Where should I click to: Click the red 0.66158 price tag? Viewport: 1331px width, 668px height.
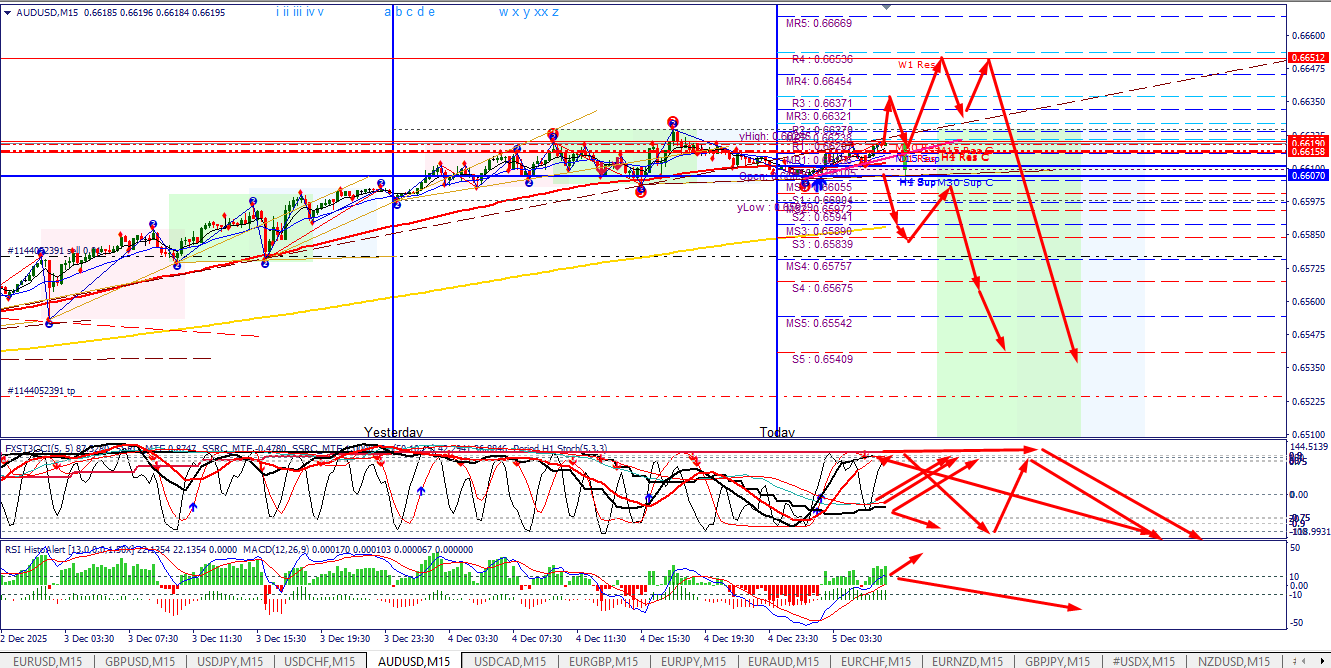coord(1310,151)
